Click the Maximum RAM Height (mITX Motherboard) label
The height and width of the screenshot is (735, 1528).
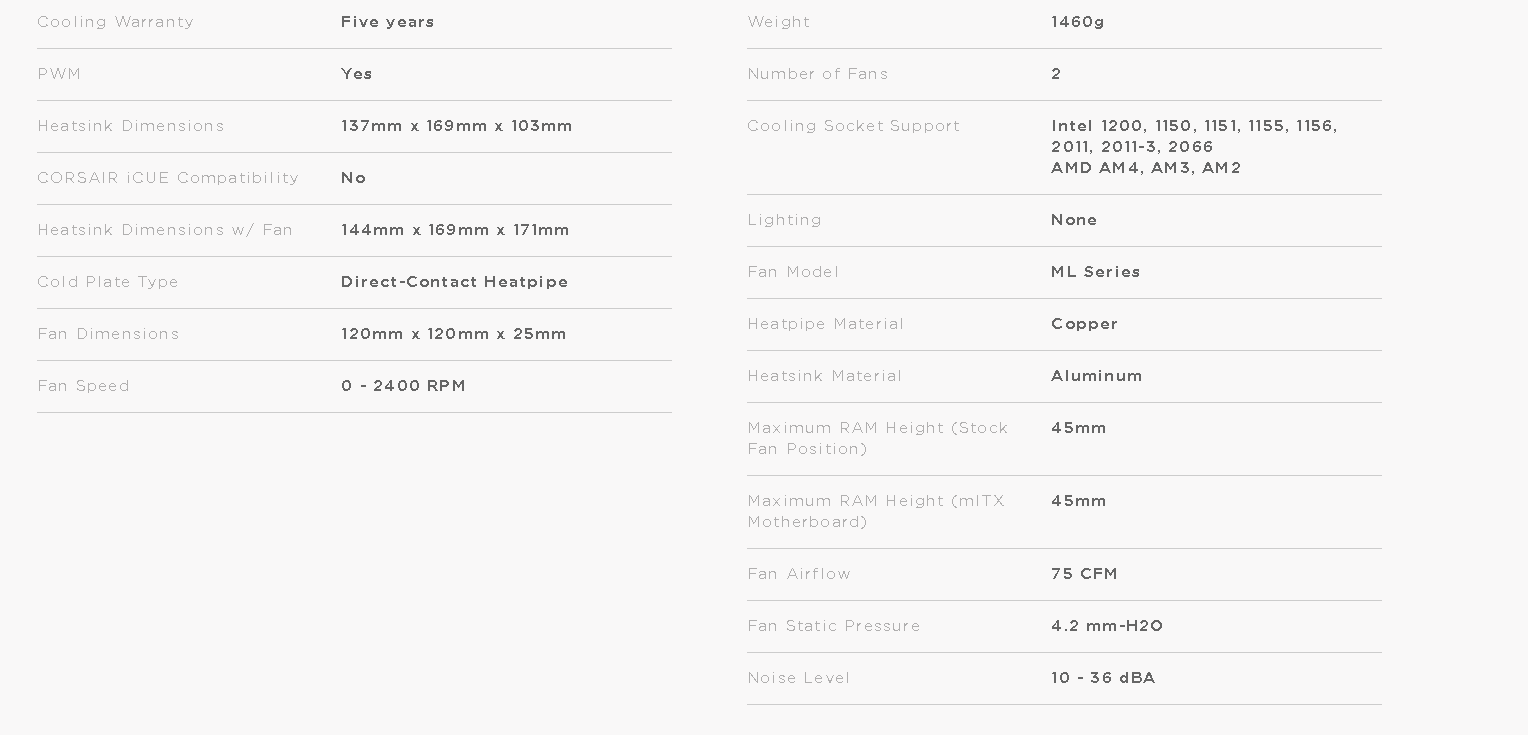pyautogui.click(x=875, y=511)
